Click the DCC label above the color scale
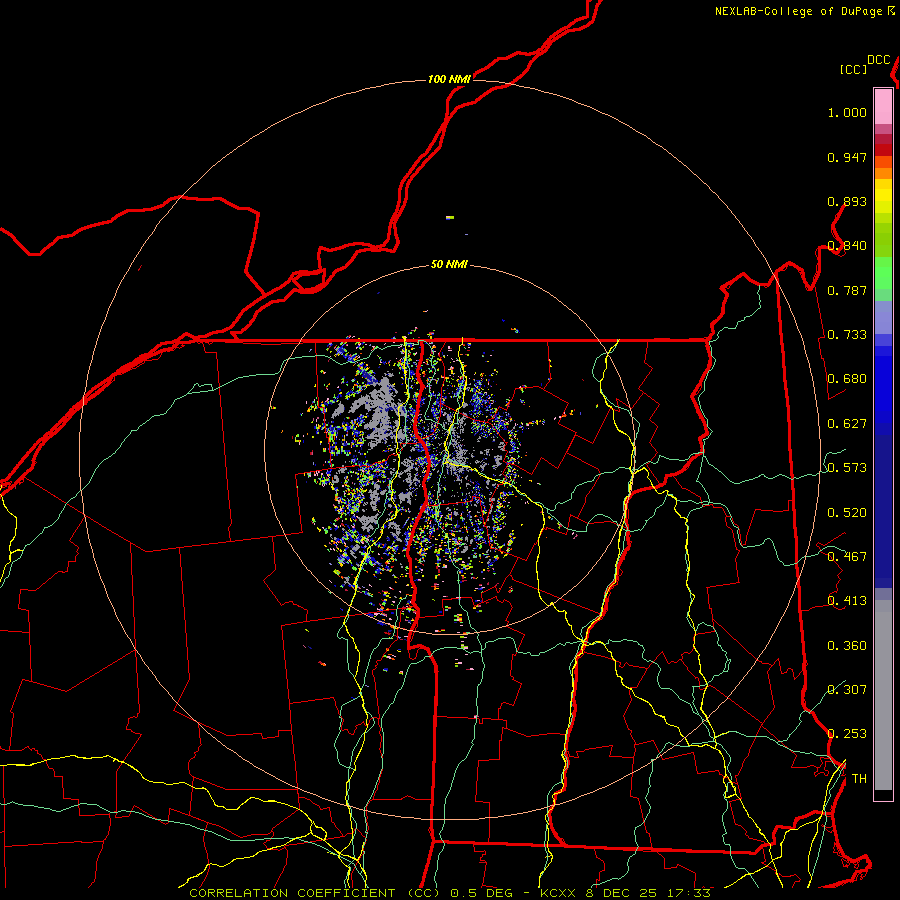The width and height of the screenshot is (900, 900). coord(878,60)
